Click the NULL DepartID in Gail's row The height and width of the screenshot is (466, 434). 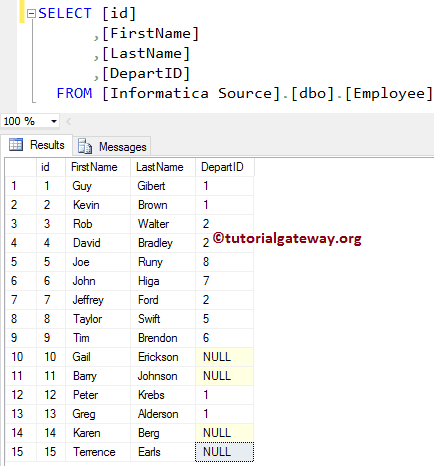[x=225, y=357]
